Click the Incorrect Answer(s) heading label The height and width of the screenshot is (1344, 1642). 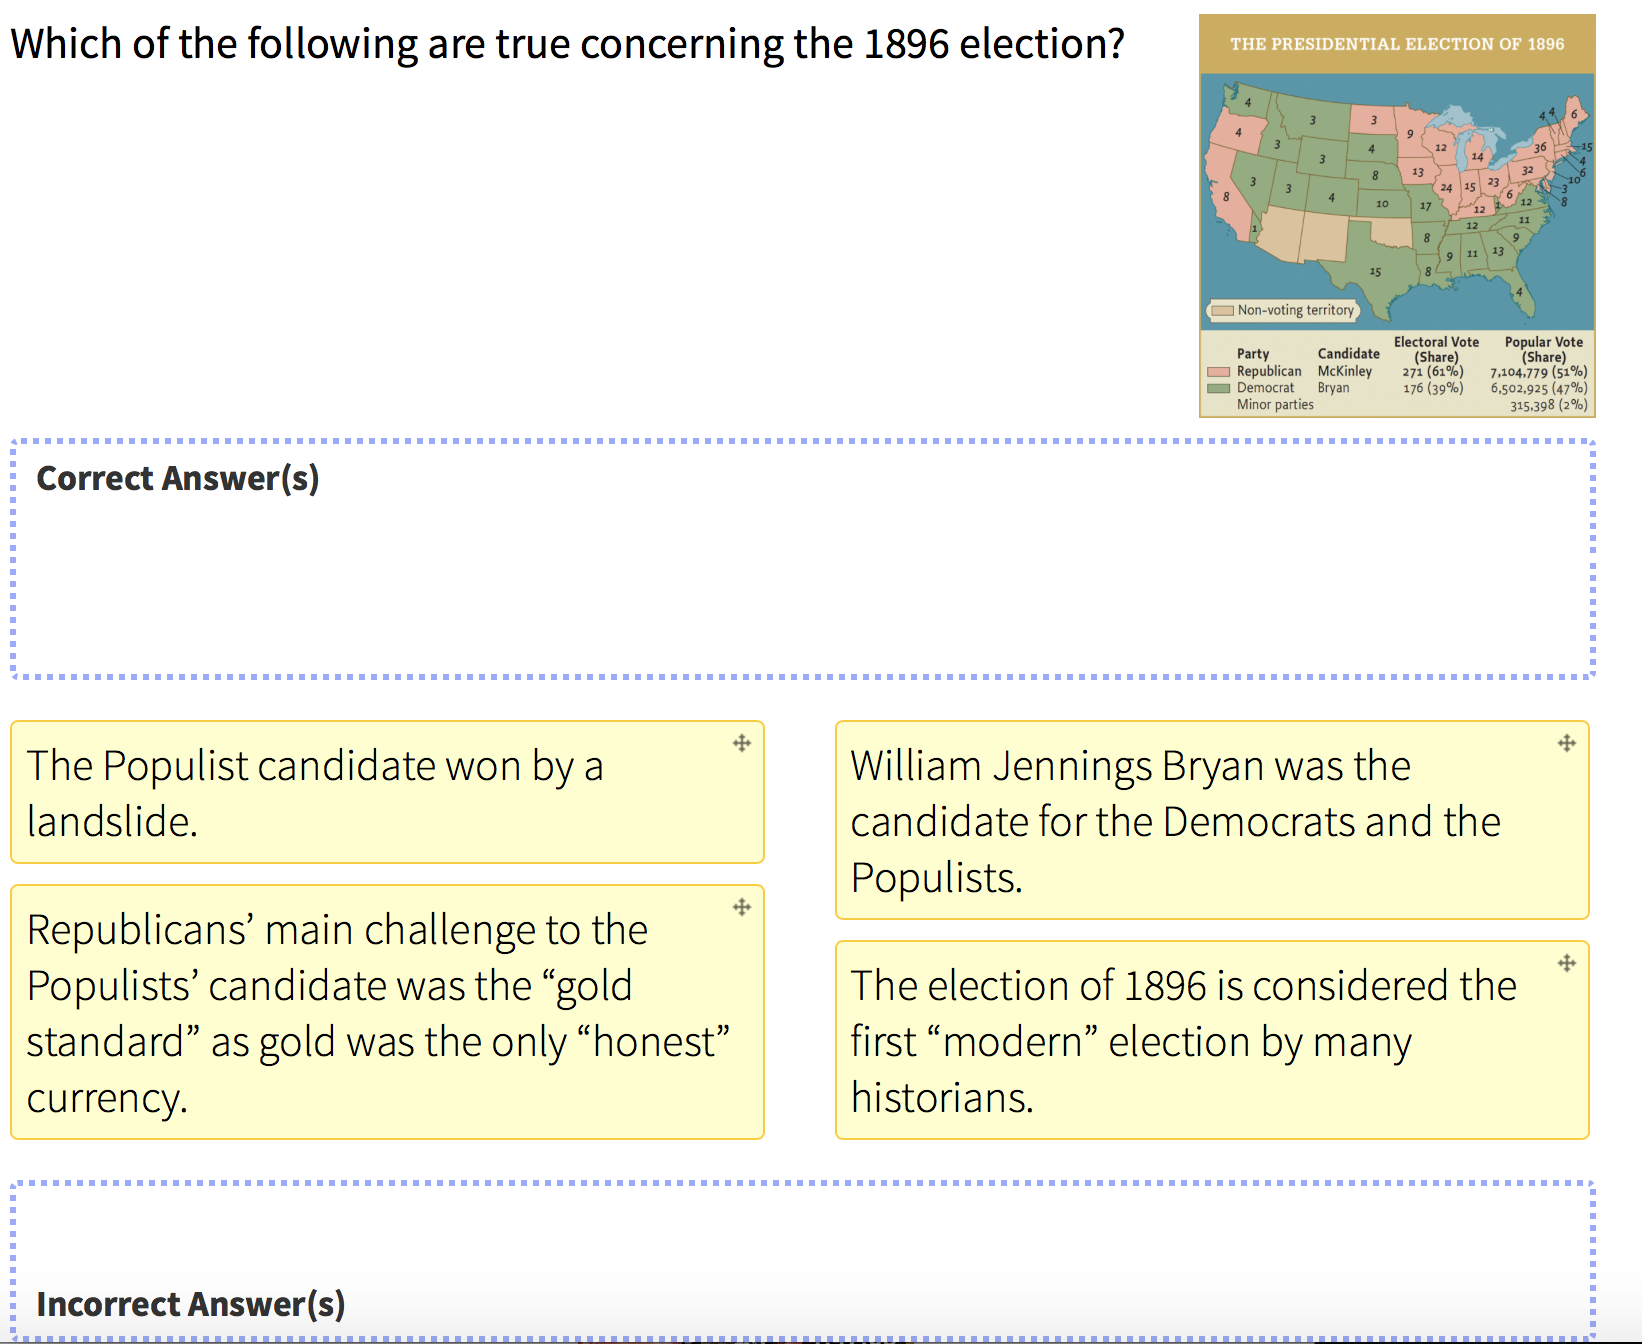191,1304
